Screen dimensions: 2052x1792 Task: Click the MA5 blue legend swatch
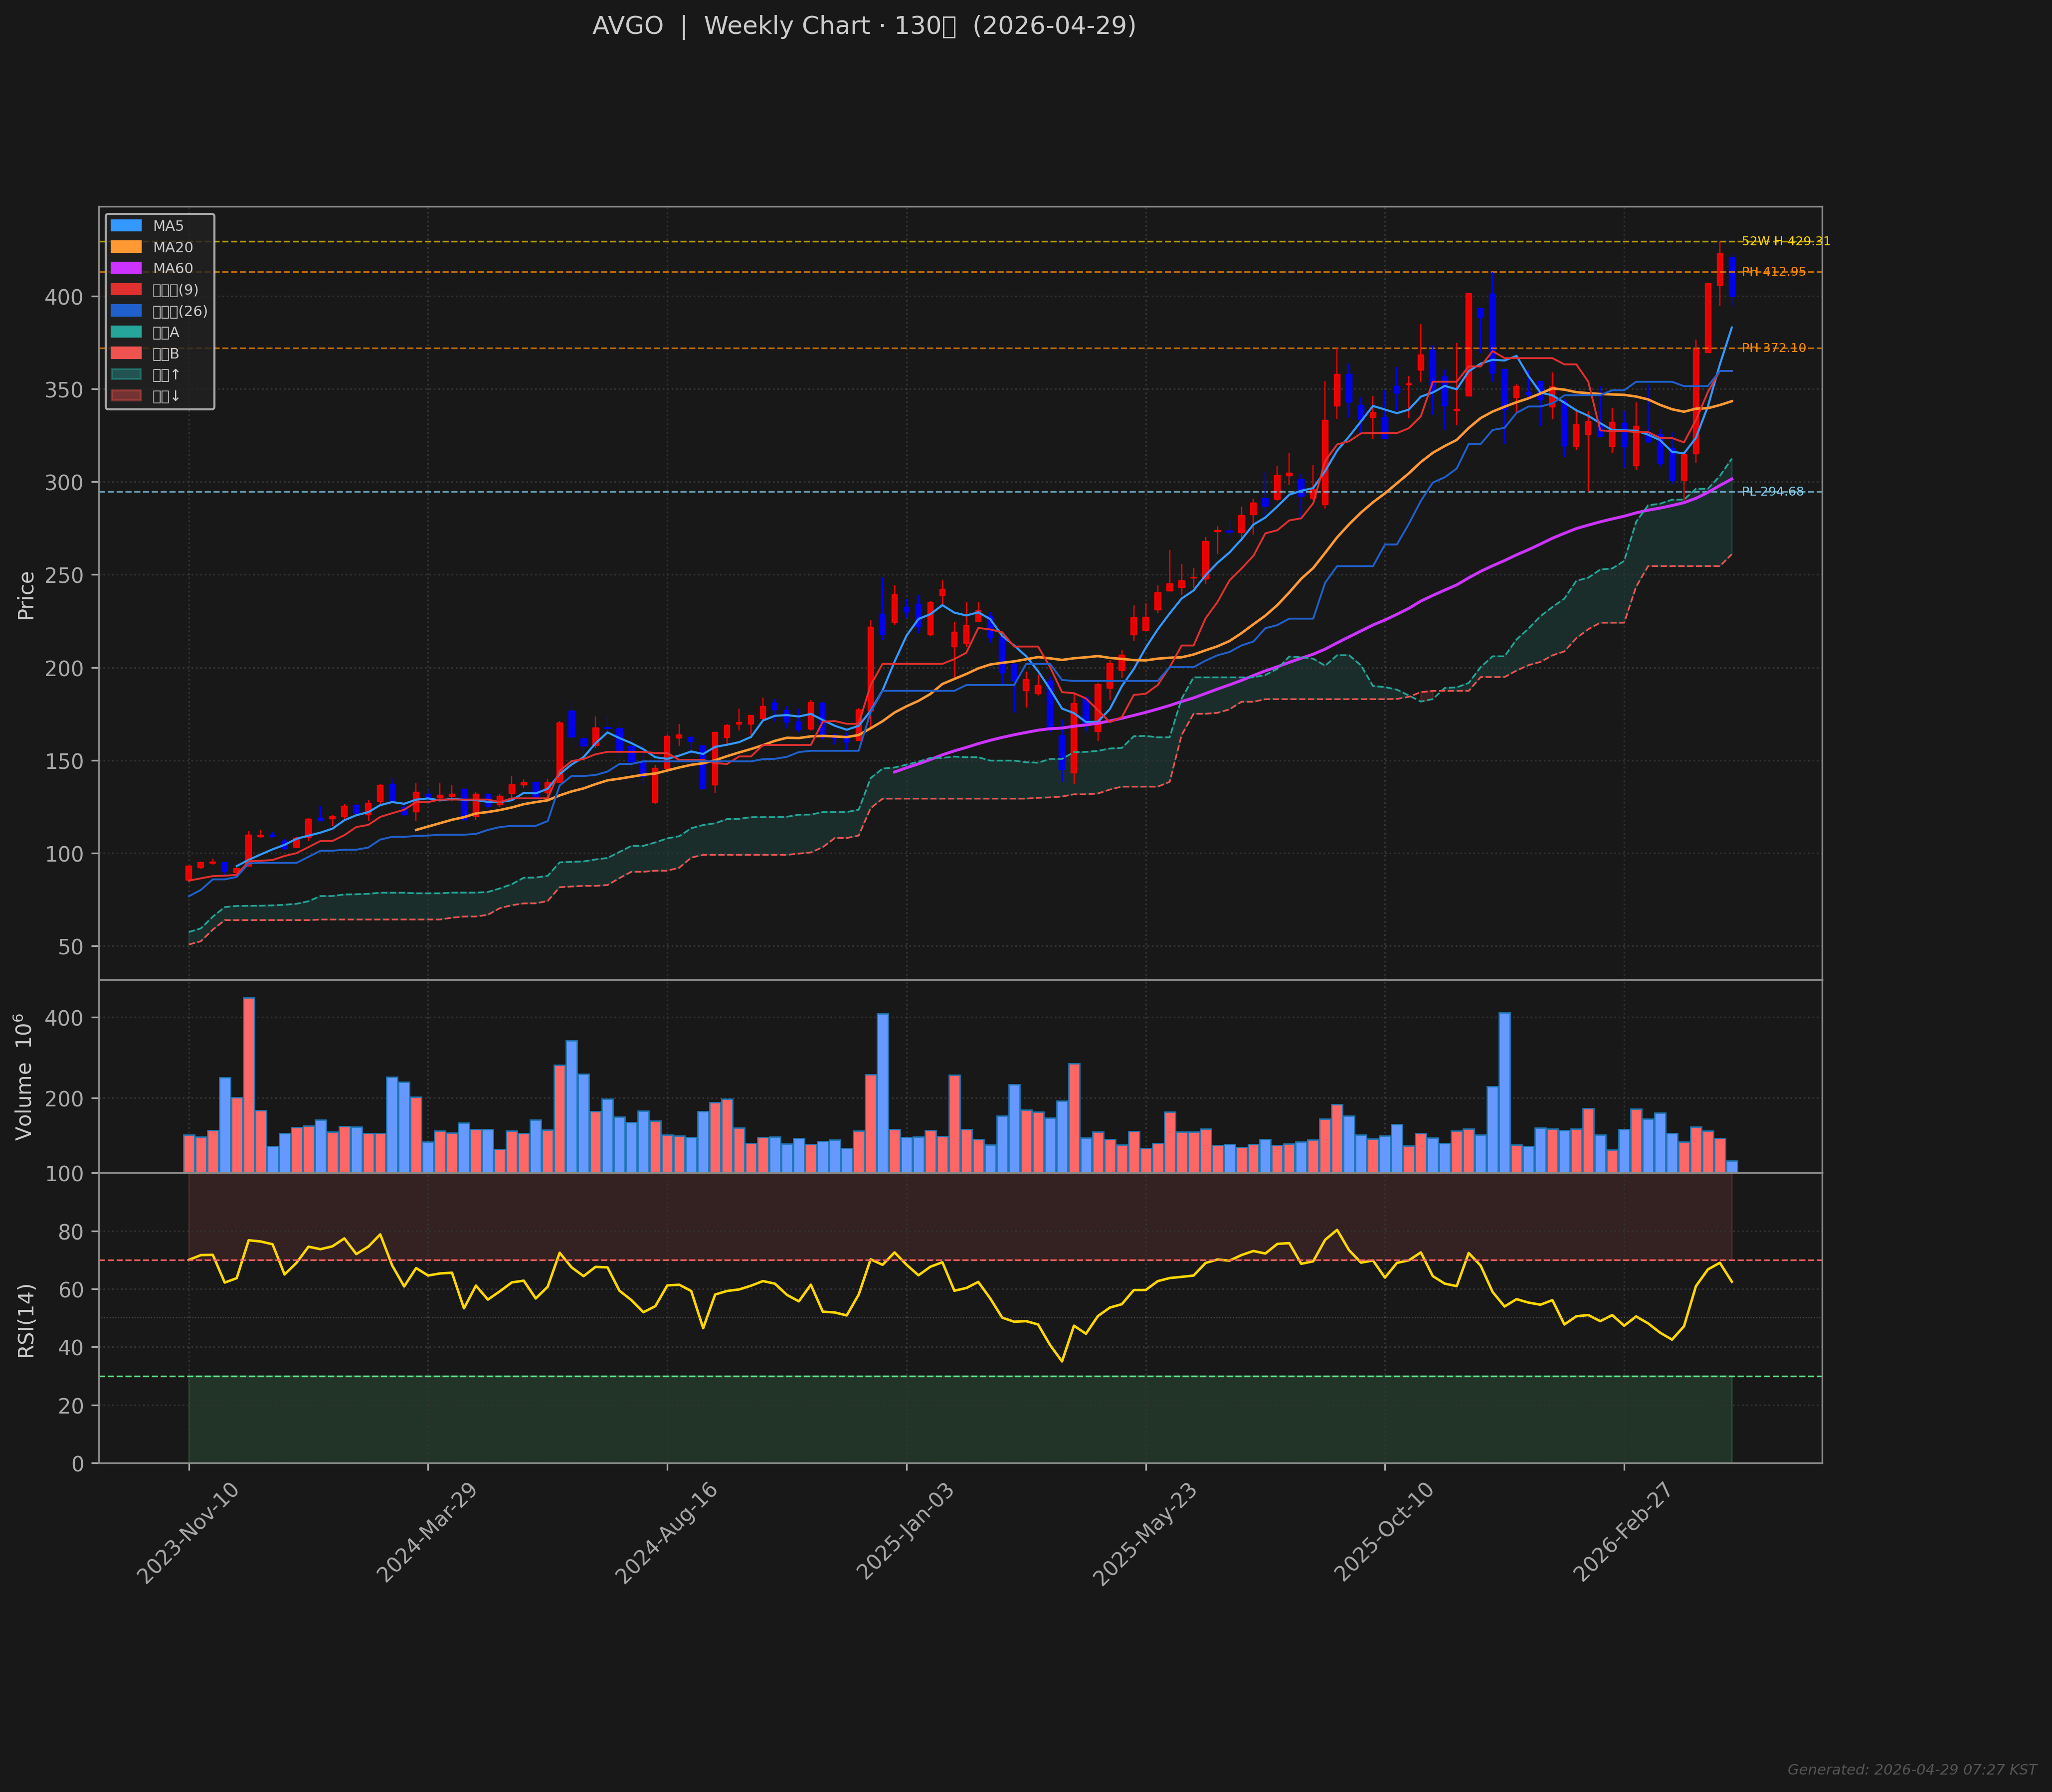point(126,226)
